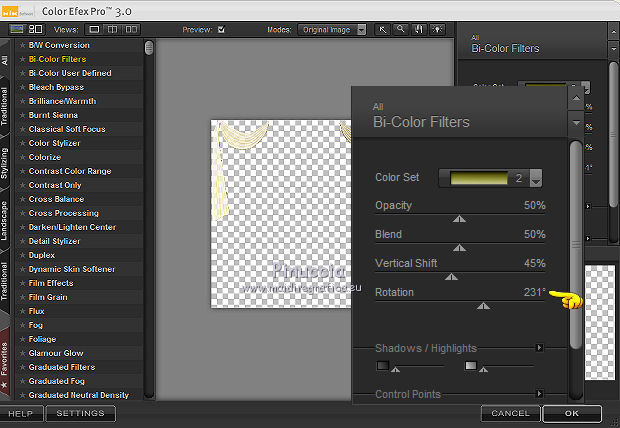This screenshot has width=620, height=428.
Task: Click the Blend slider handle
Action: pos(459,248)
